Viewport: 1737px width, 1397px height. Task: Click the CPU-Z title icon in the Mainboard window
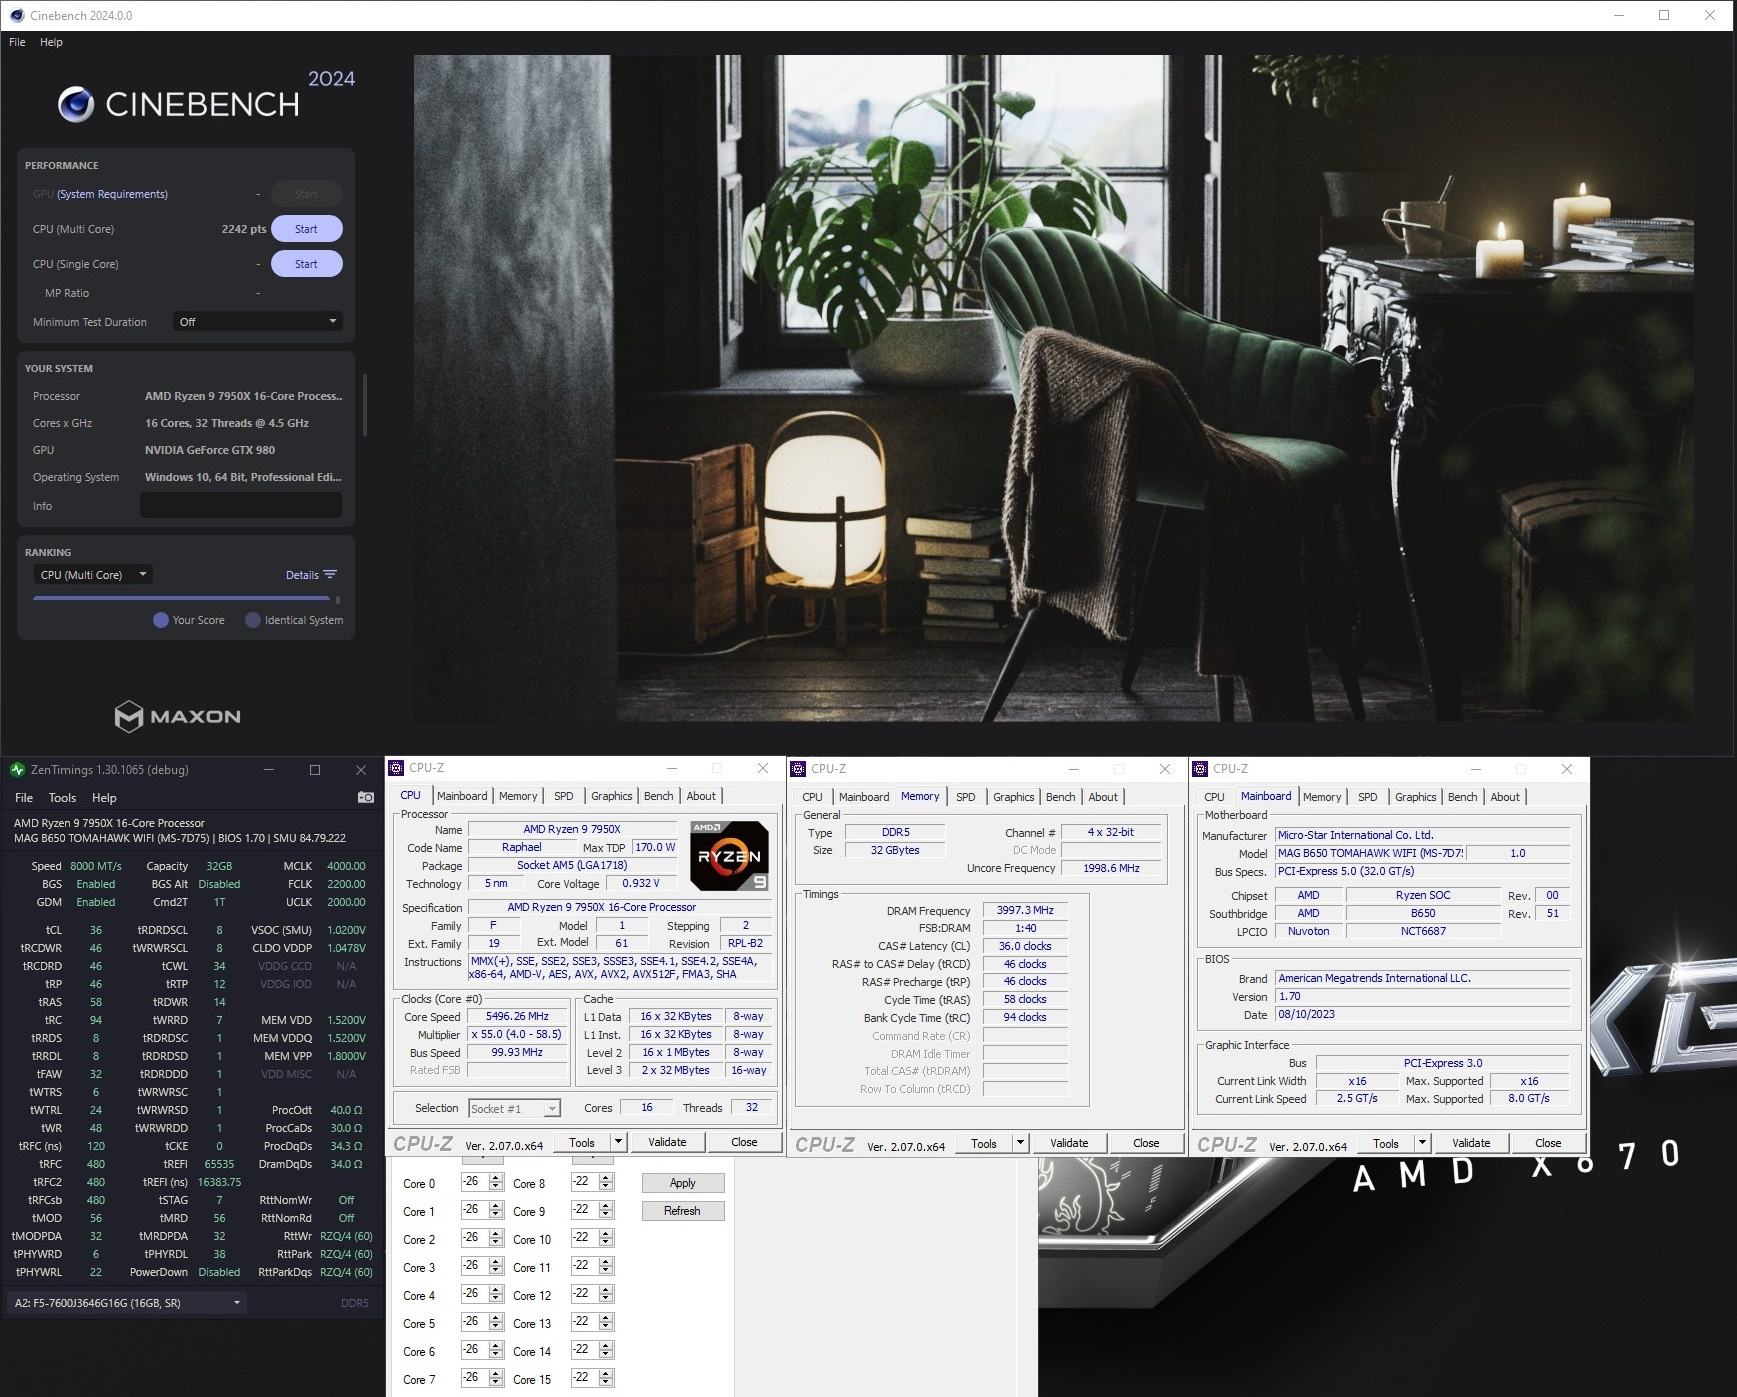(x=1200, y=769)
